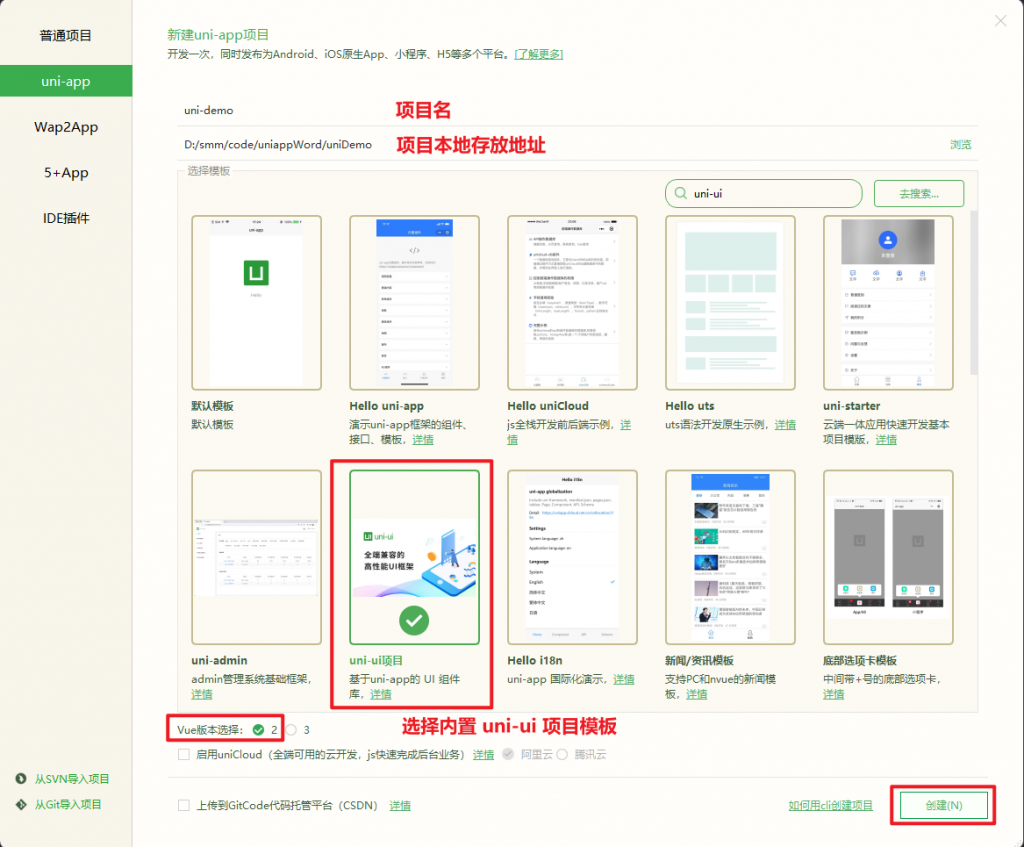This screenshot has width=1024, height=847.
Task: Click the Hello uniCloud template title
Action: click(548, 406)
